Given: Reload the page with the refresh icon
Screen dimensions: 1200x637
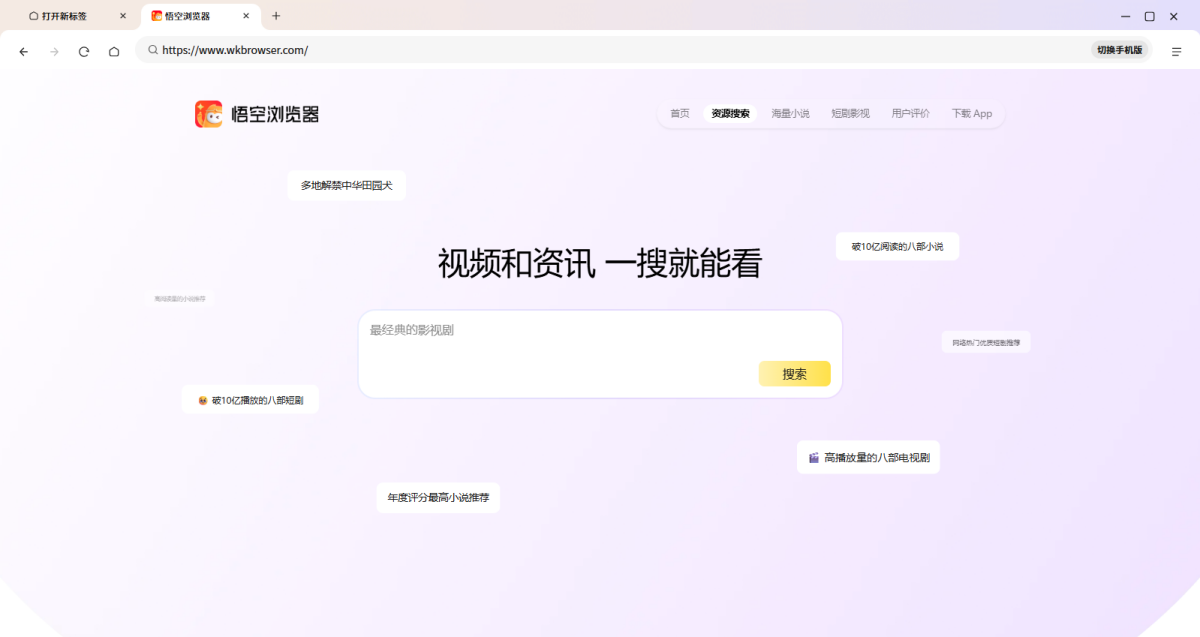Looking at the screenshot, I should [84, 51].
